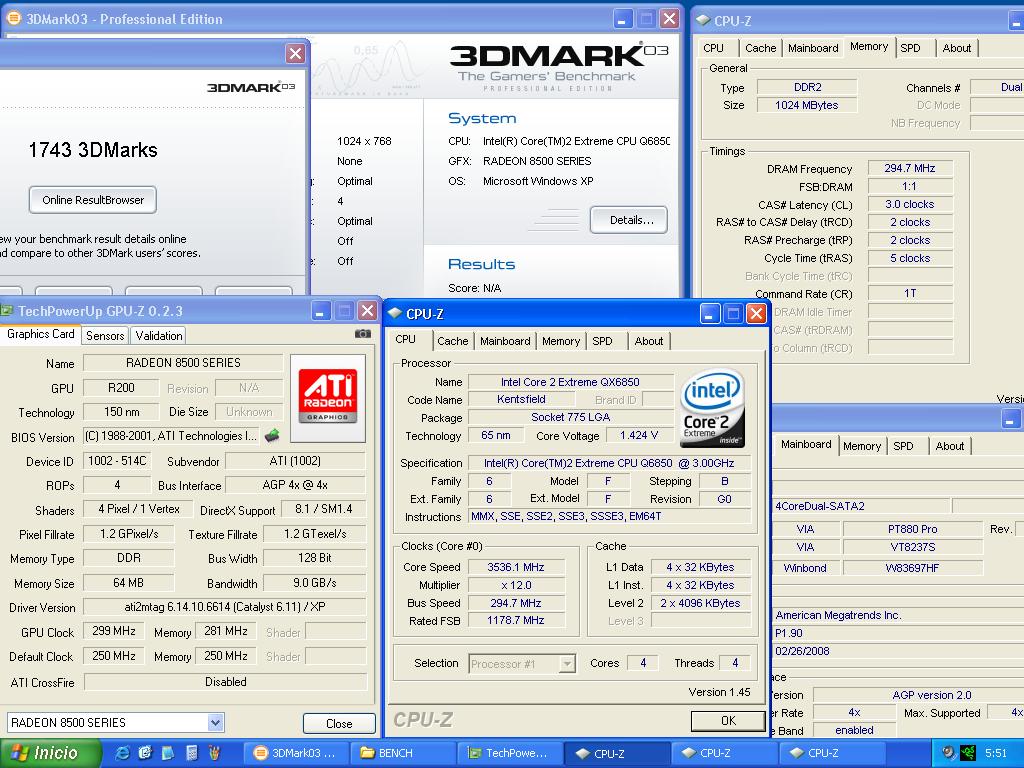Switch to BENCH folder taskbar button
The height and width of the screenshot is (768, 1024).
coord(403,753)
